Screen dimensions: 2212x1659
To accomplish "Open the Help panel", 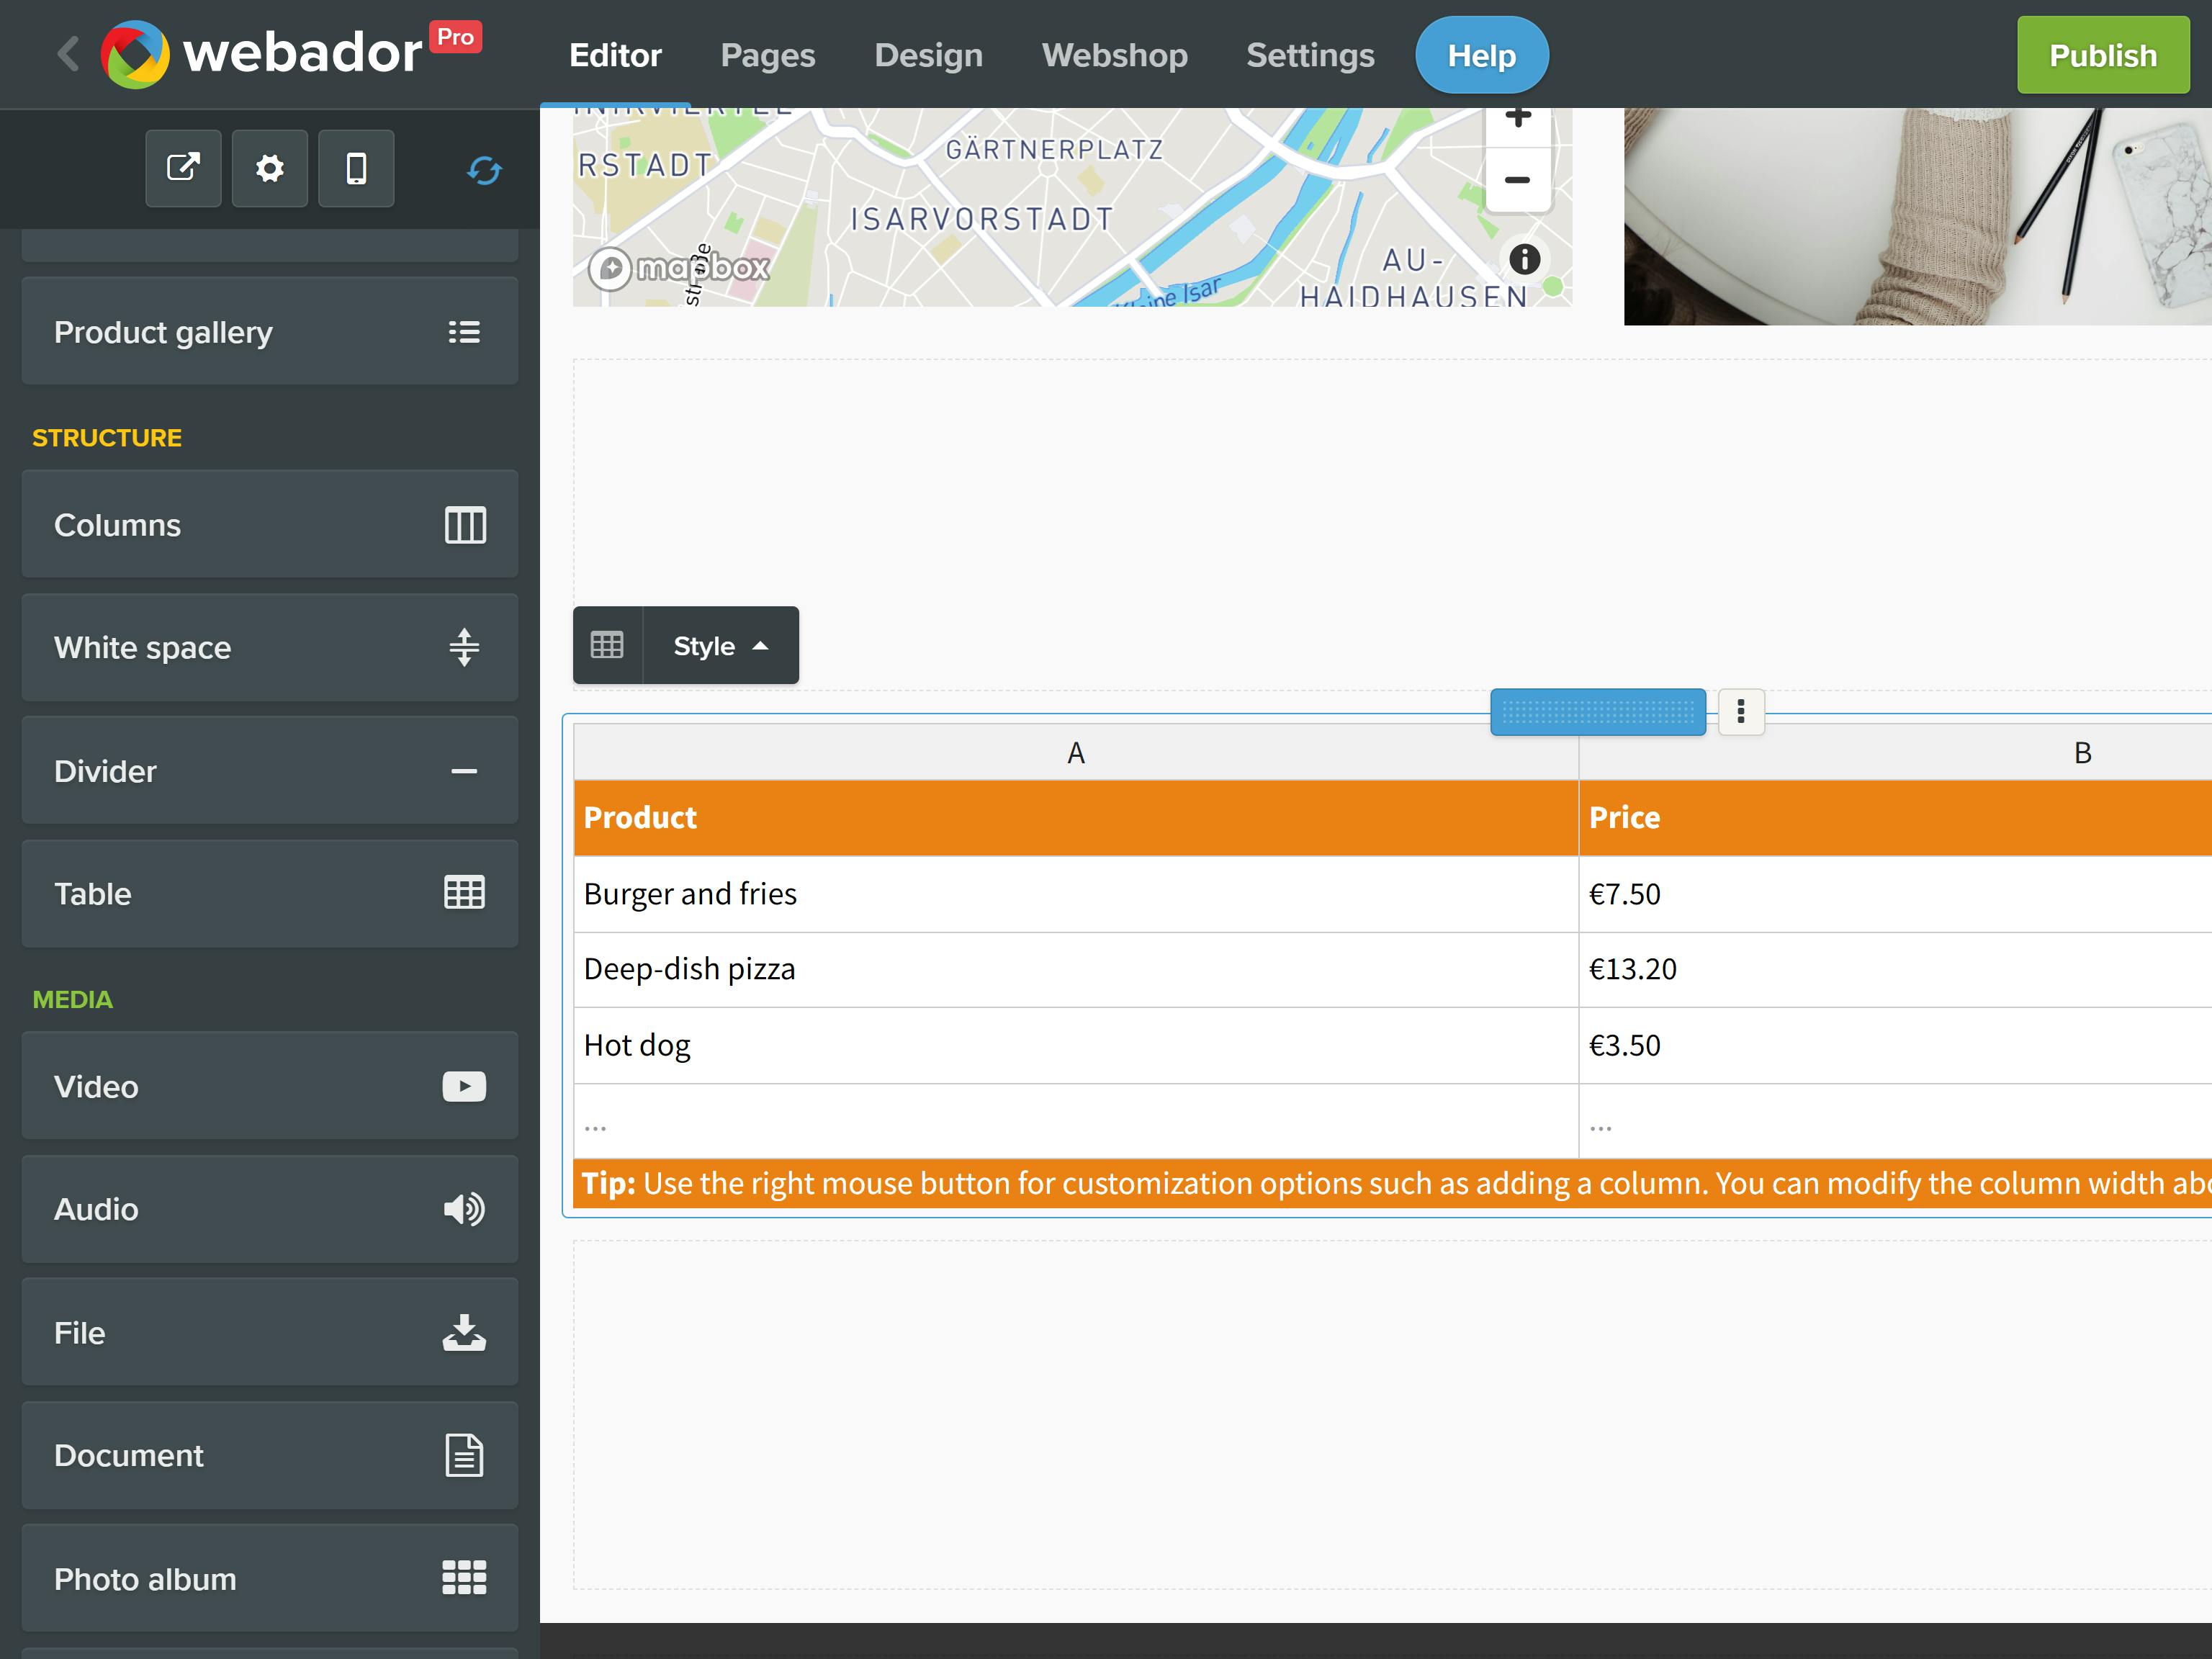I will coord(1481,55).
